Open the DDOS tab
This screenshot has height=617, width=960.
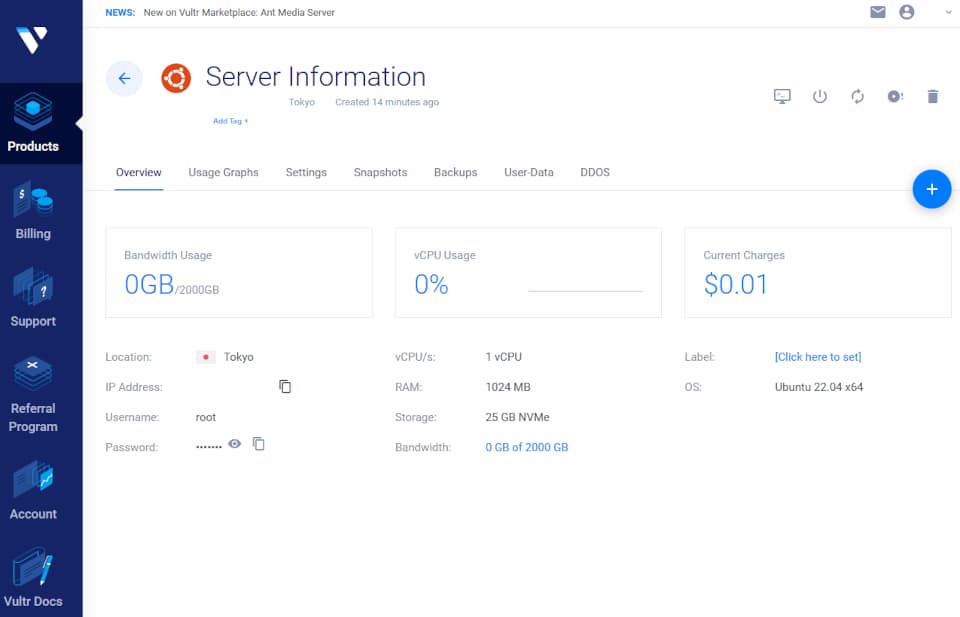(594, 173)
